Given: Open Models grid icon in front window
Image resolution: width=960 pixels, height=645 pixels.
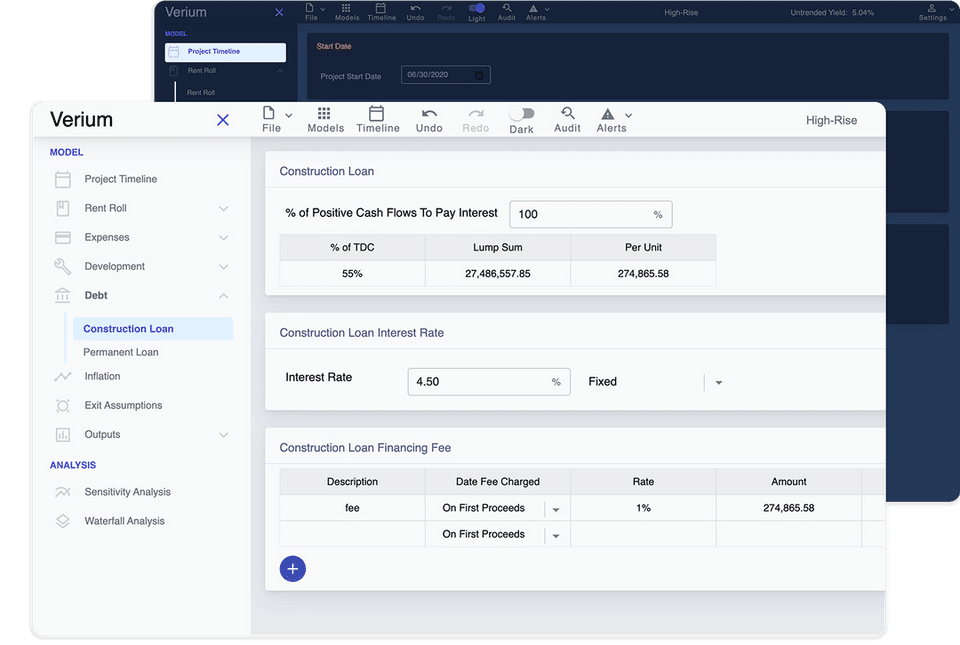Looking at the screenshot, I should [x=324, y=113].
